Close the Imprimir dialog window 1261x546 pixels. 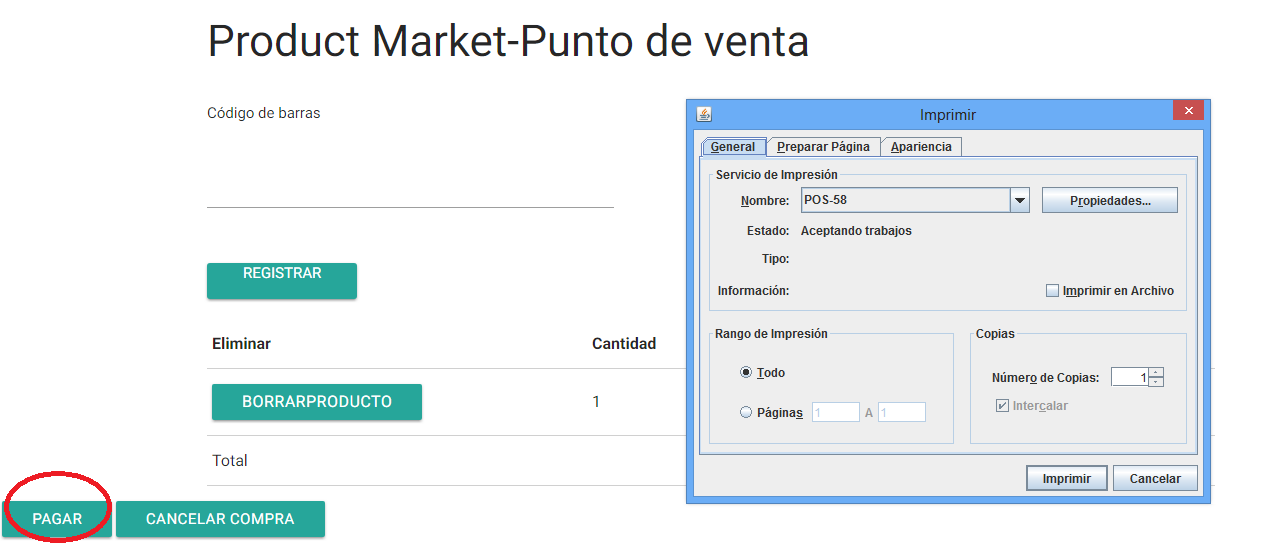click(1187, 111)
